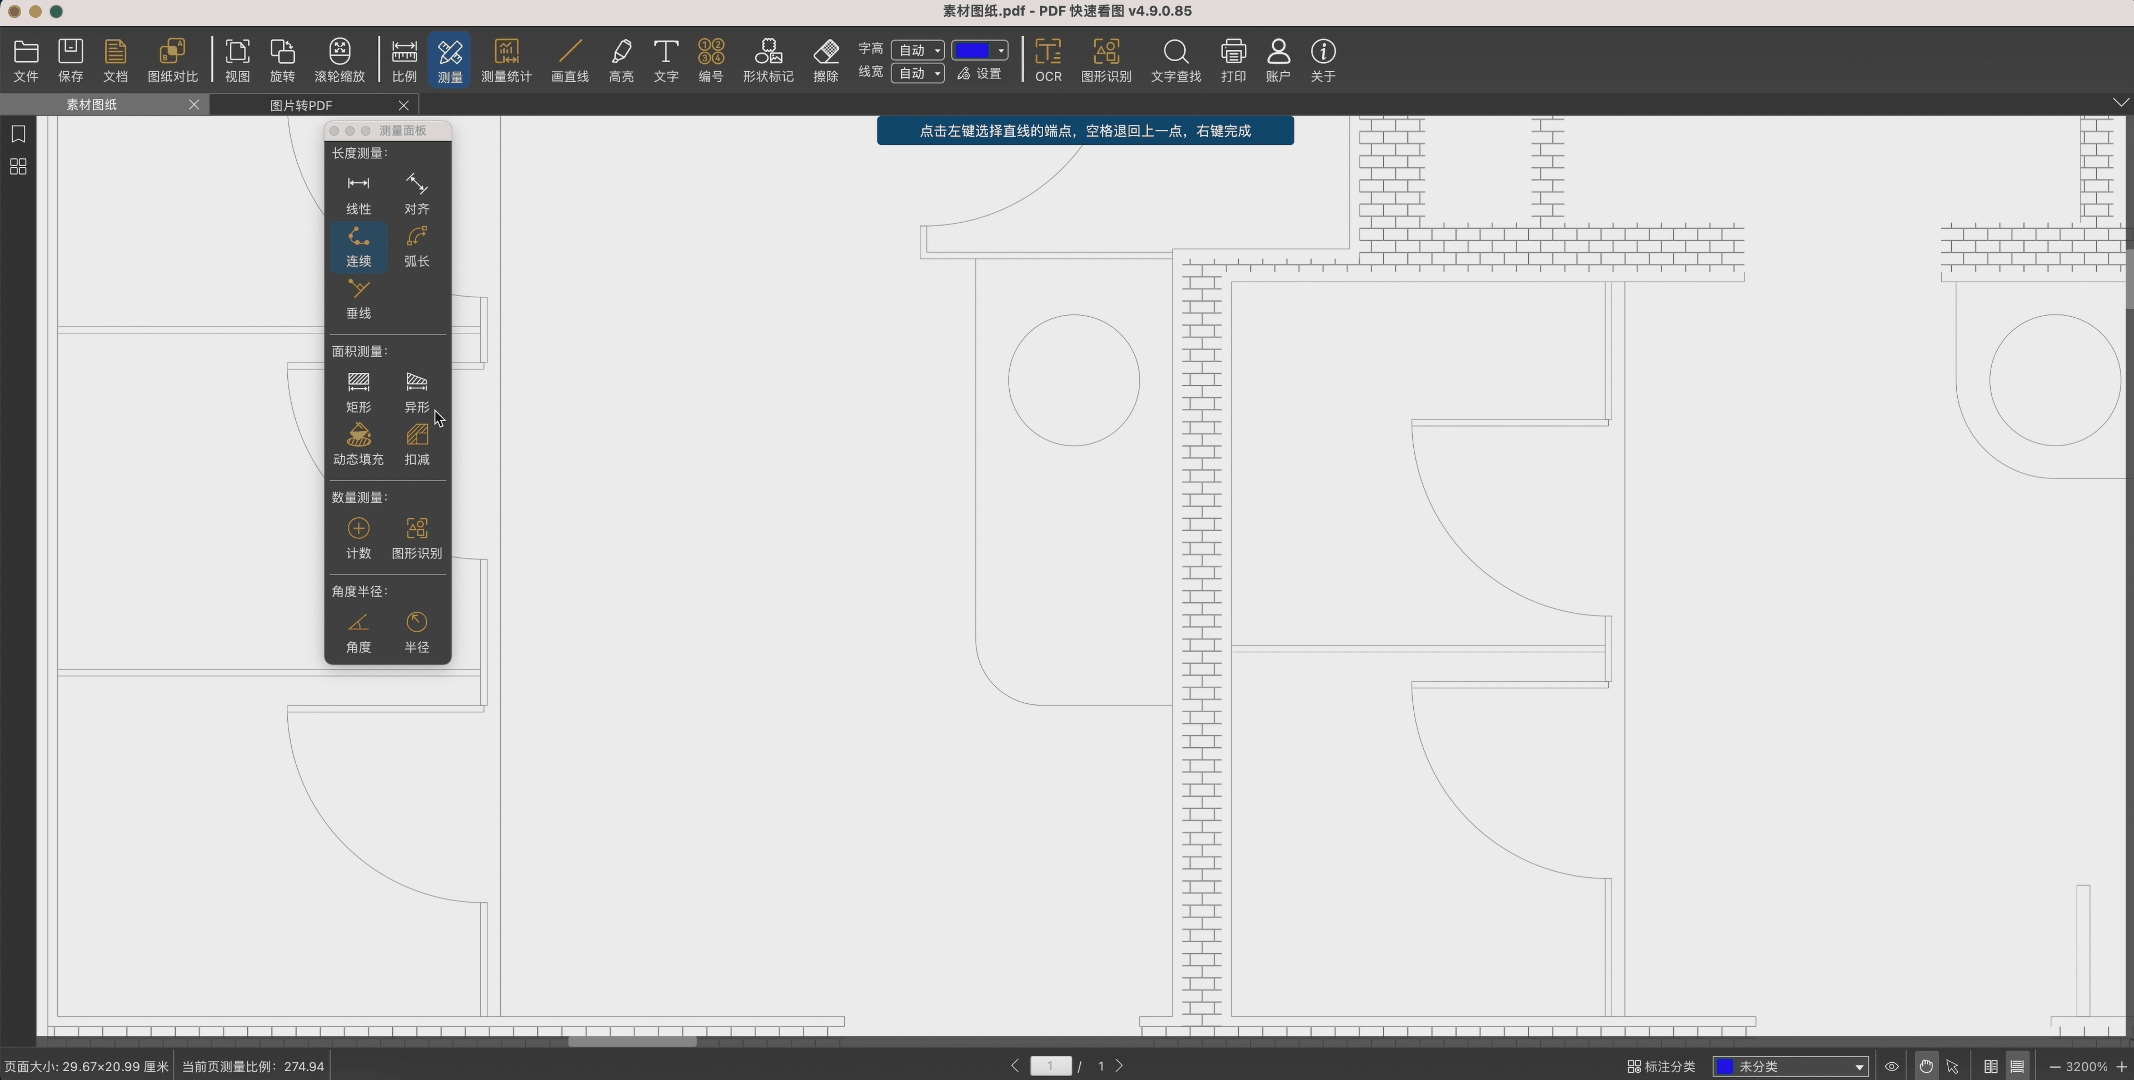Expand the 未分类 category dropdown

click(1790, 1066)
